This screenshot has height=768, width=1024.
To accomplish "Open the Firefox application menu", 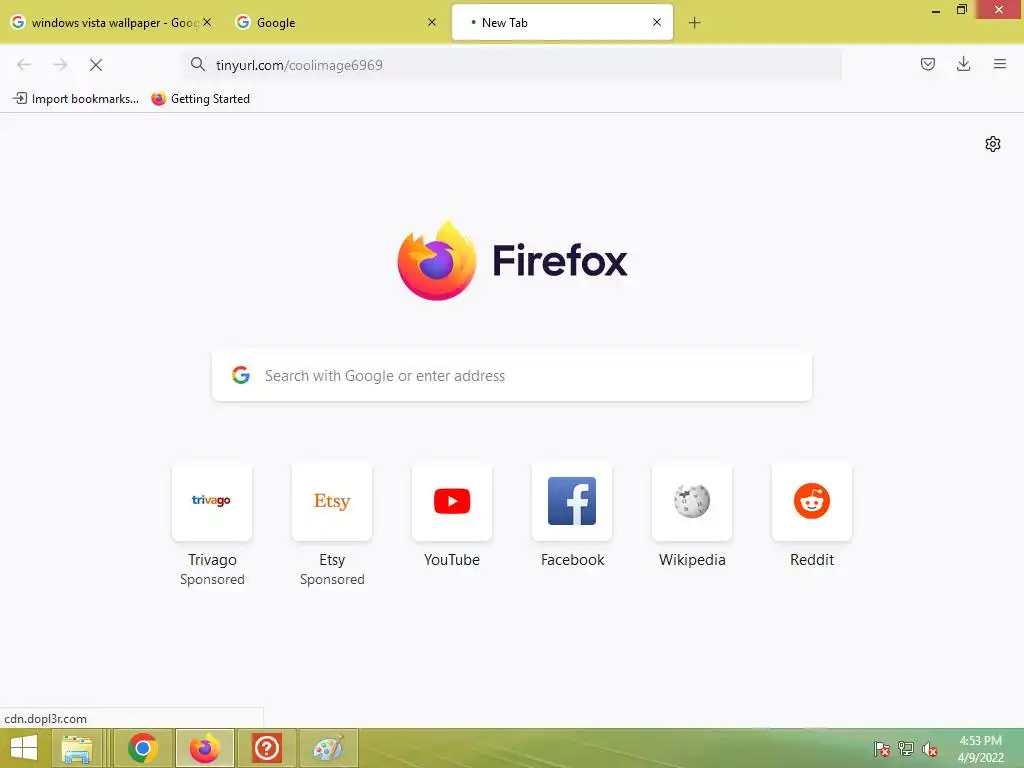I will click(x=999, y=64).
